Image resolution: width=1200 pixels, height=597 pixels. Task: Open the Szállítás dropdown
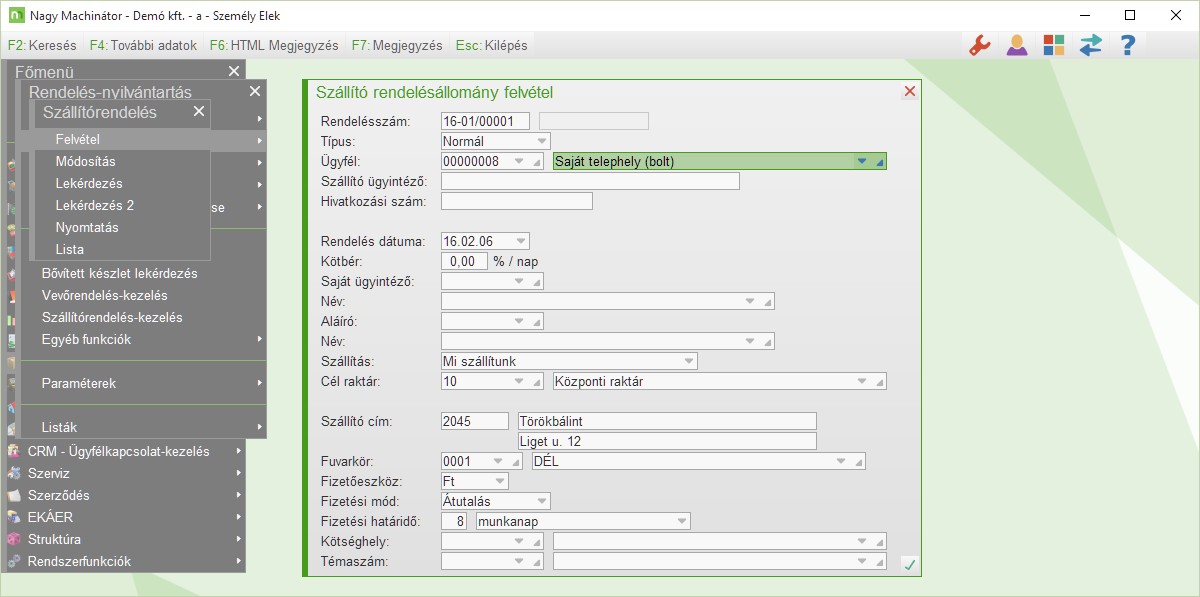click(x=689, y=361)
